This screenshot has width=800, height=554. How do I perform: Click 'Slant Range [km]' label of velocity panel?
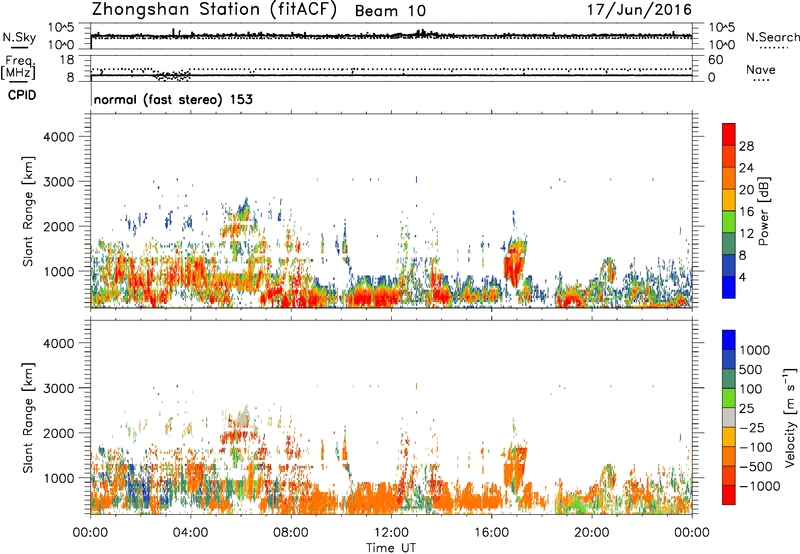click(x=28, y=417)
